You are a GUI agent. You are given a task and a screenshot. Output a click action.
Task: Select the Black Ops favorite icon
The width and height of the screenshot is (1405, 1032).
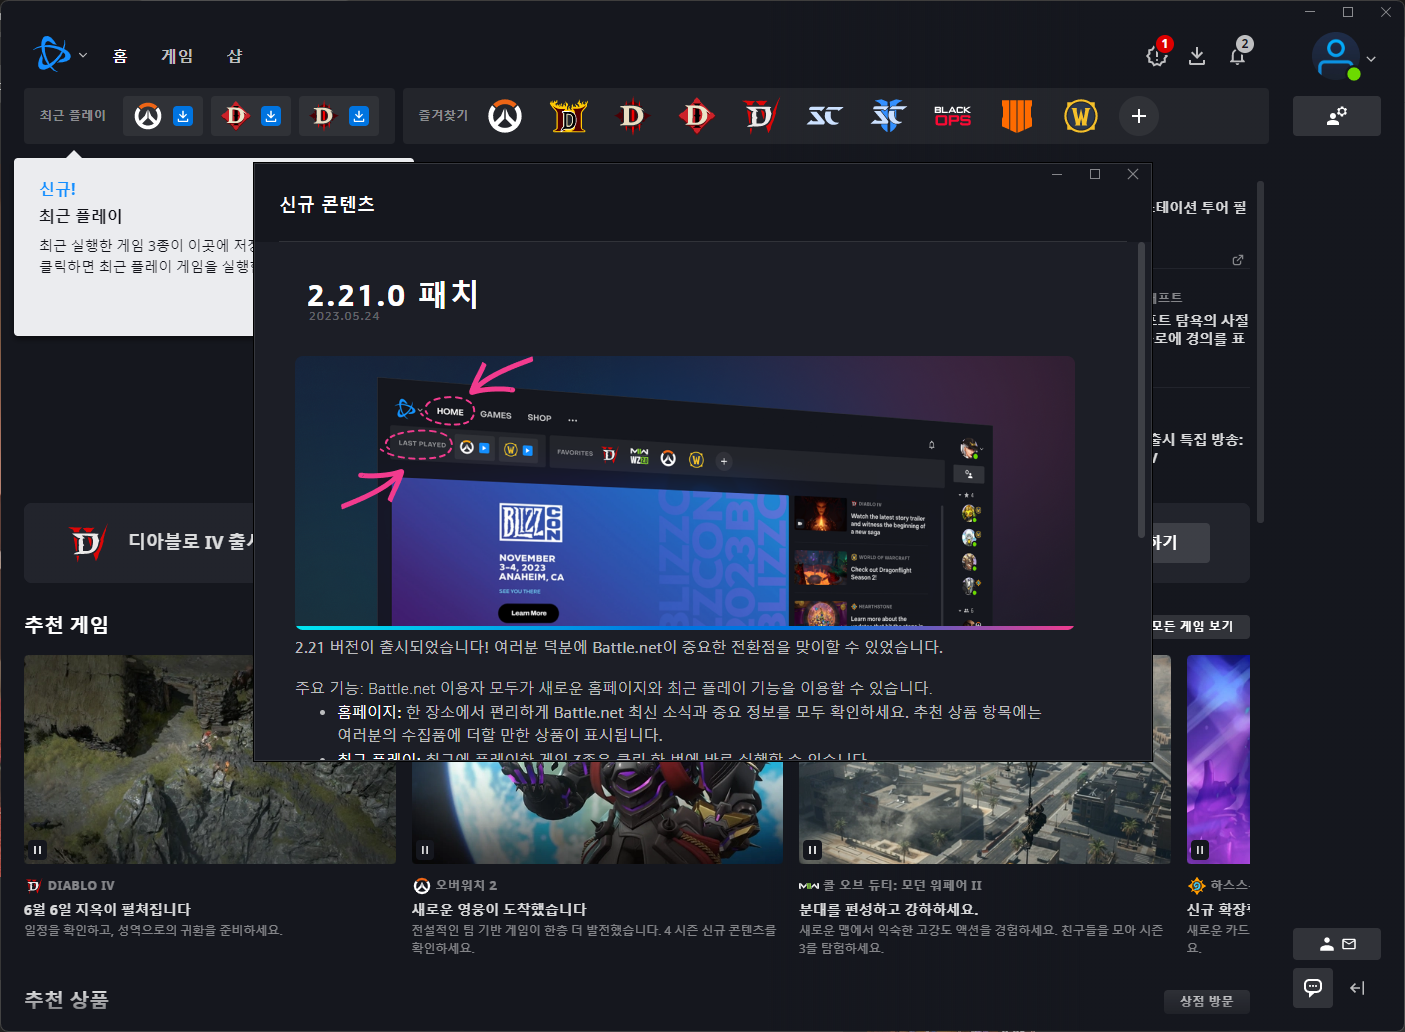(953, 116)
